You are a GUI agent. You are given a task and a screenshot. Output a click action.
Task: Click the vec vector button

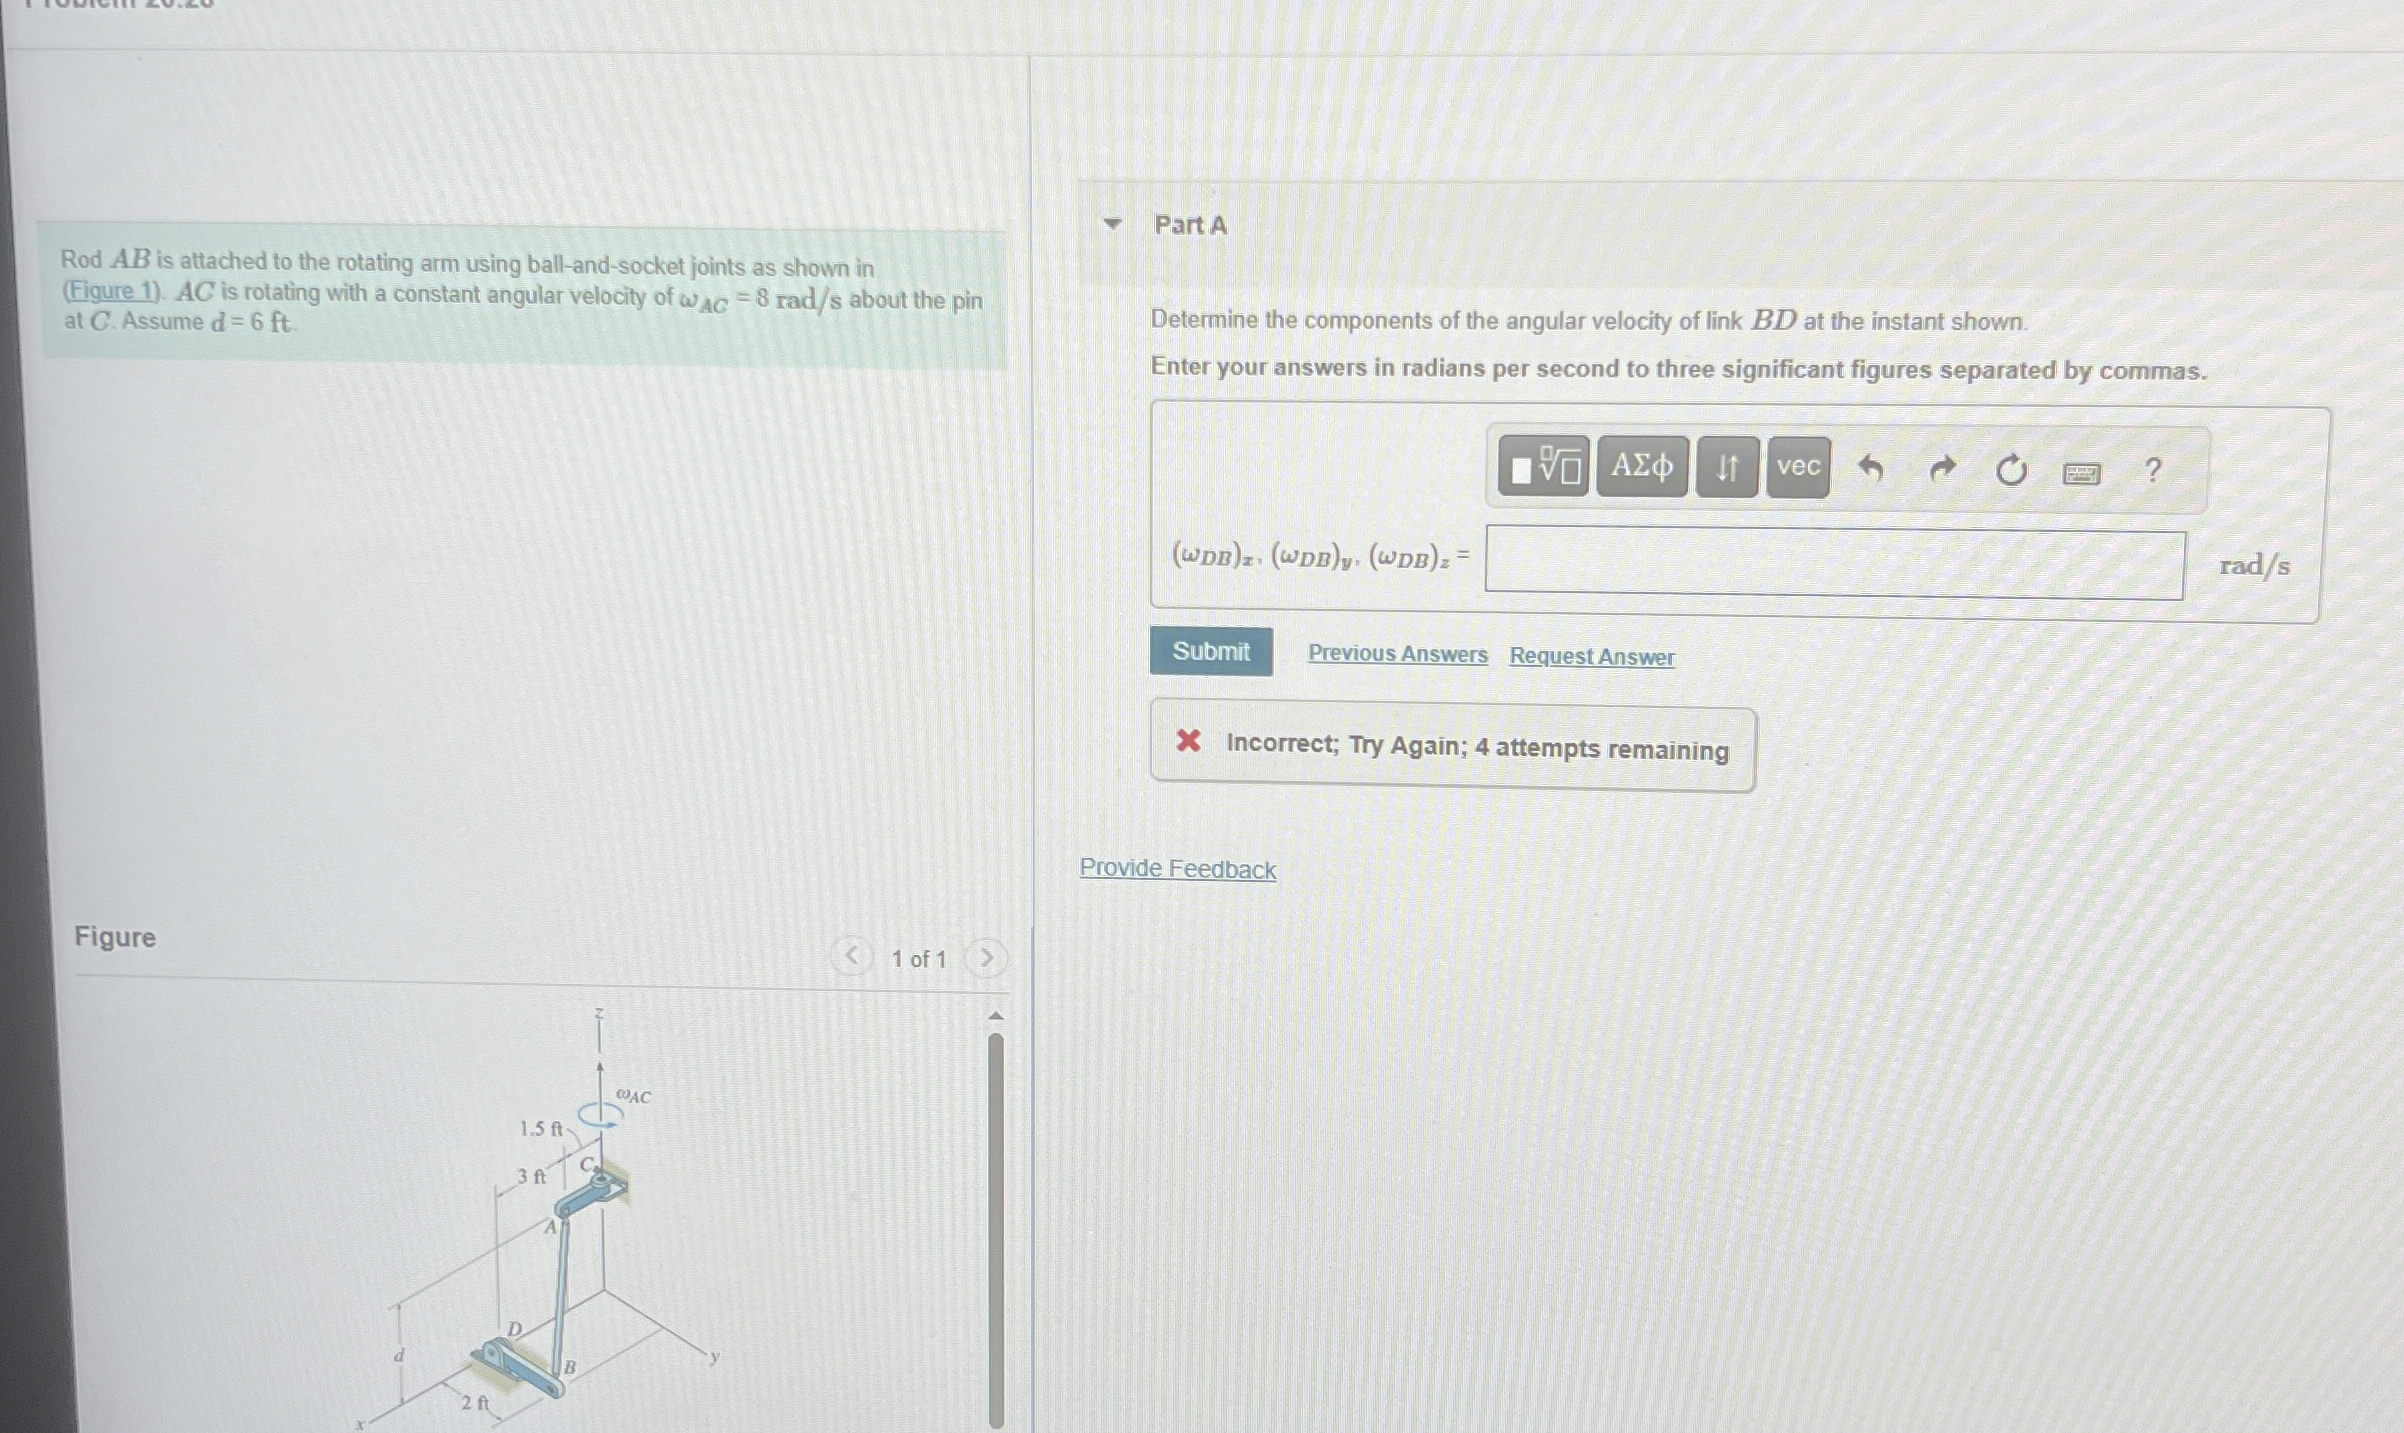[1798, 467]
